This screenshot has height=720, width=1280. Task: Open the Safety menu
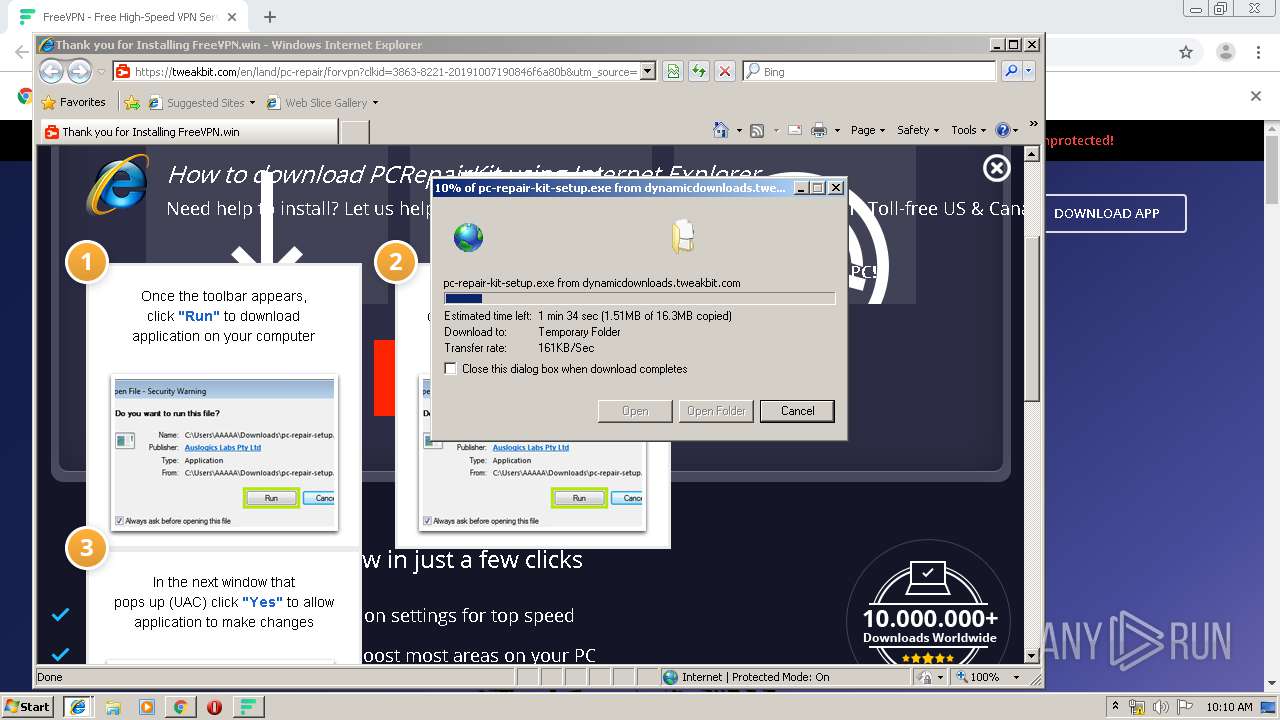click(x=918, y=130)
